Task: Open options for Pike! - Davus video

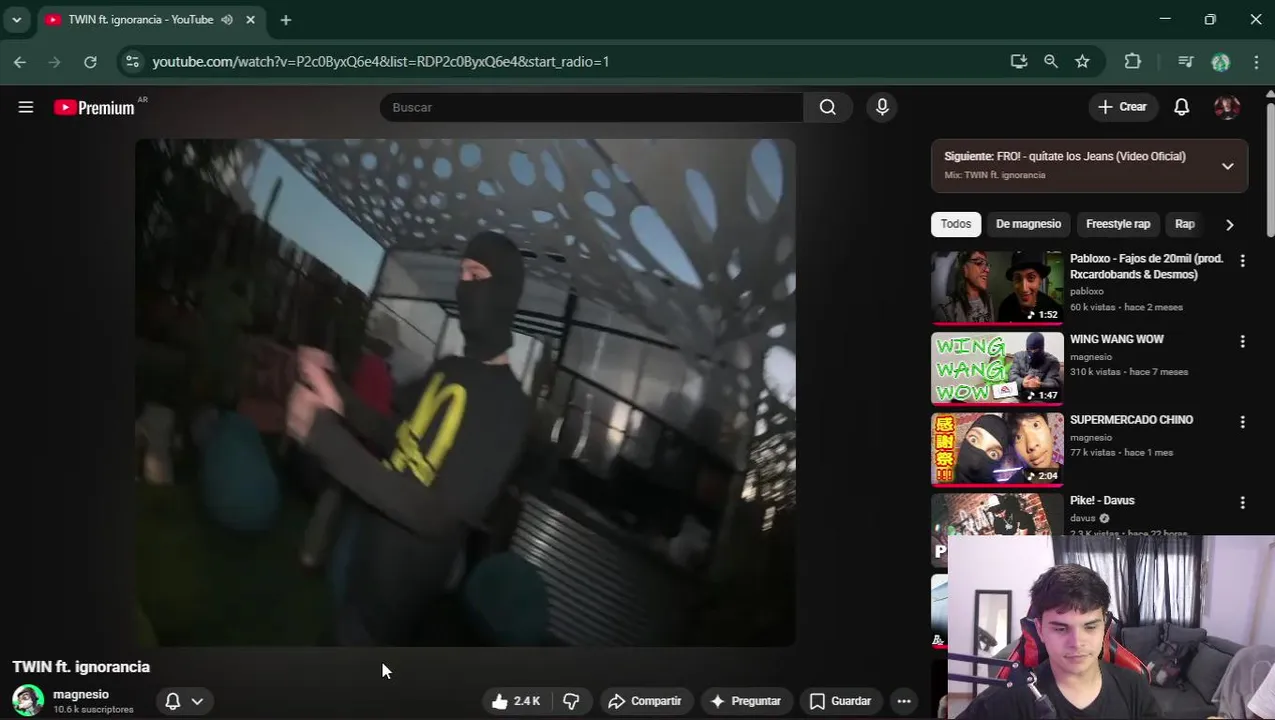Action: (1242, 503)
